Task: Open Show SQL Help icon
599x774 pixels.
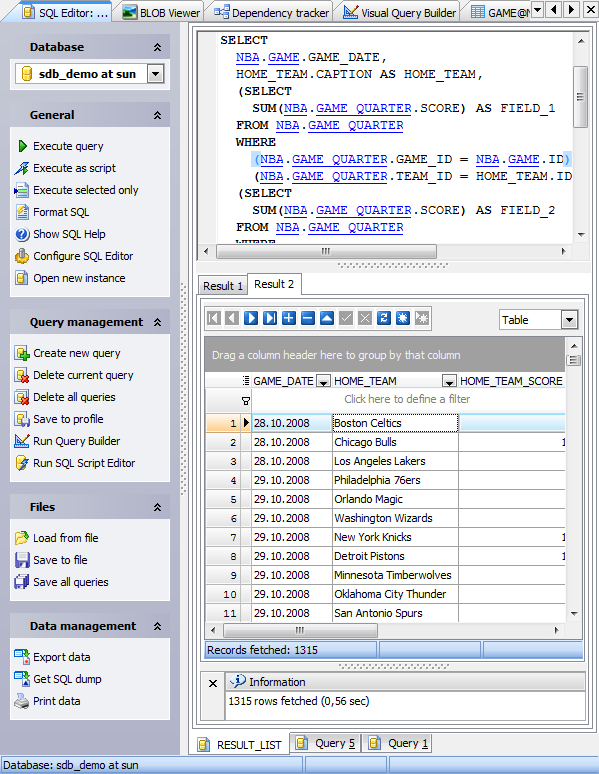Action: pyautogui.click(x=22, y=234)
